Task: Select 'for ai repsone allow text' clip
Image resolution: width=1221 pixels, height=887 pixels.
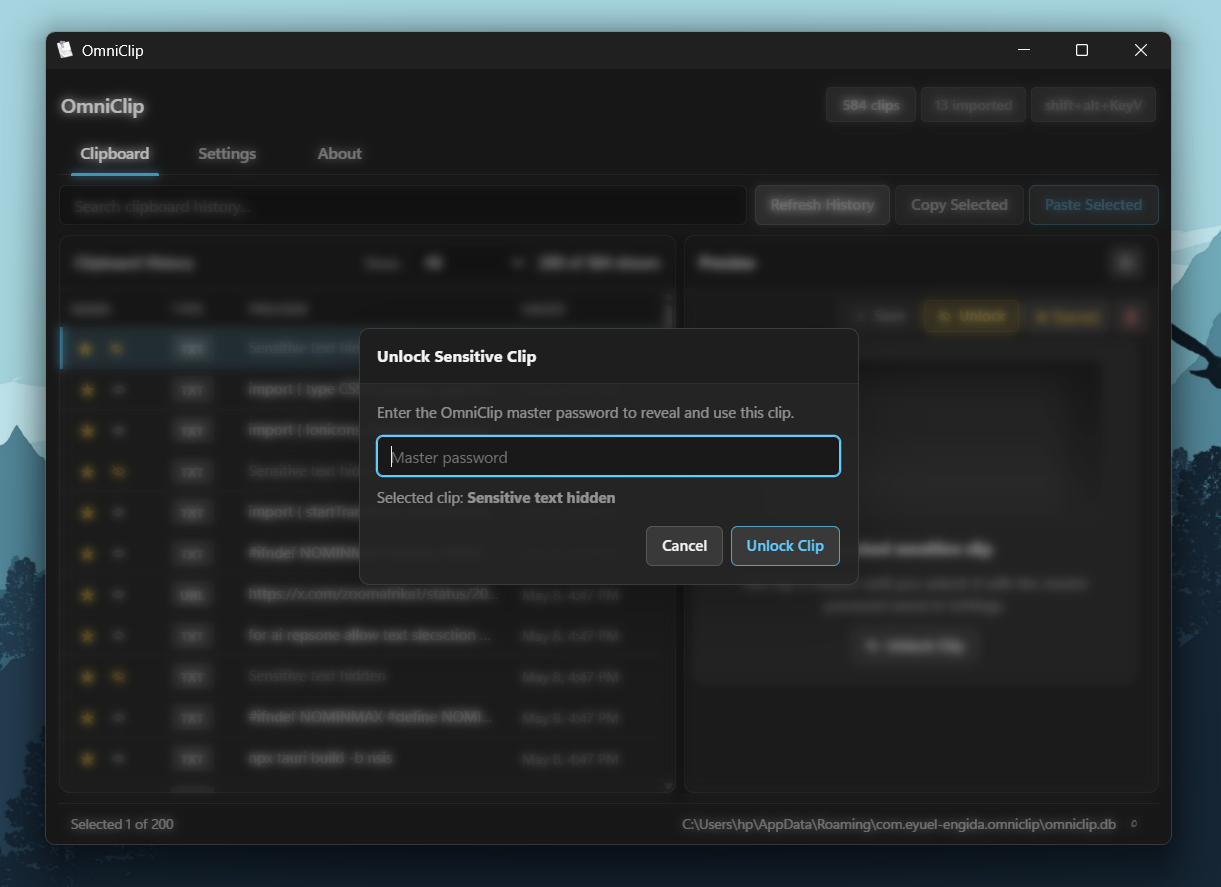Action: coord(362,635)
